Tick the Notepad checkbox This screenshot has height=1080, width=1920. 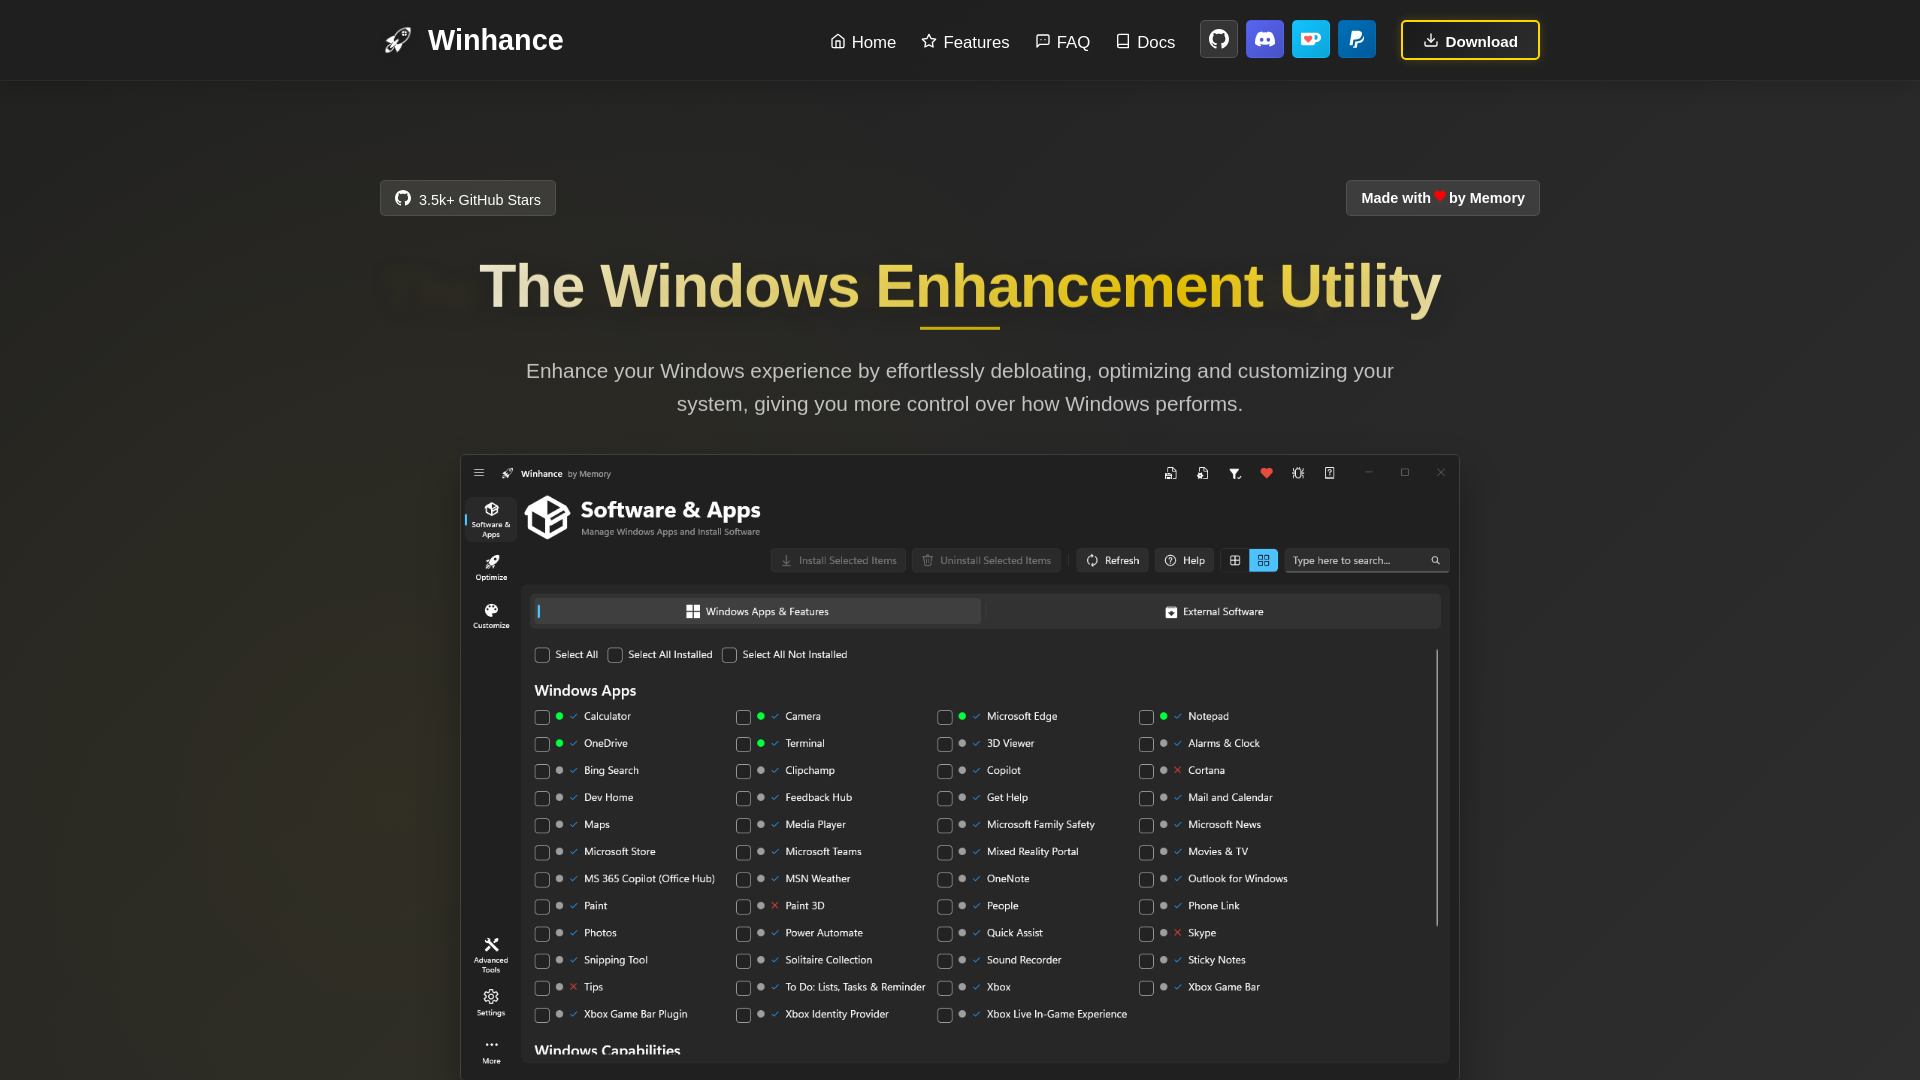(1146, 717)
